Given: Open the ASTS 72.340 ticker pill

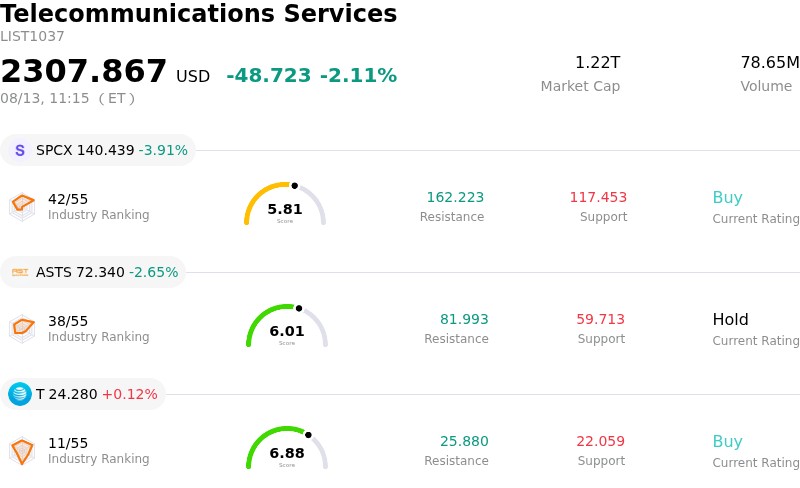Looking at the screenshot, I should [x=93, y=272].
